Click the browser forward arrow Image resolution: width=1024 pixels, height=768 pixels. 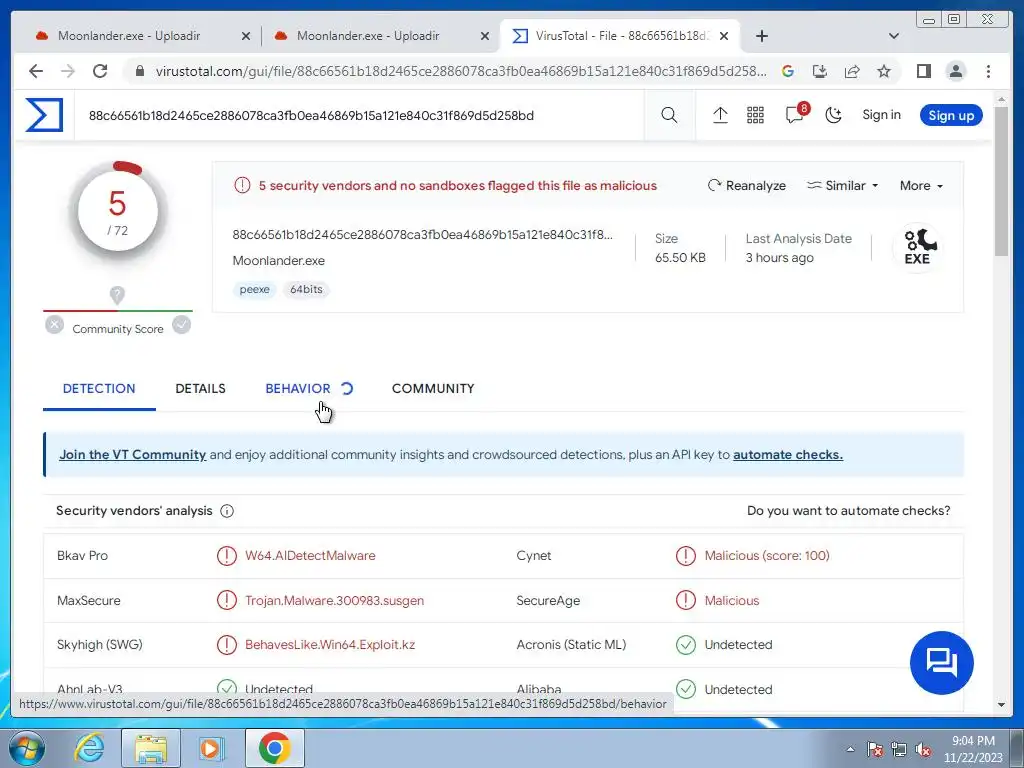(68, 71)
